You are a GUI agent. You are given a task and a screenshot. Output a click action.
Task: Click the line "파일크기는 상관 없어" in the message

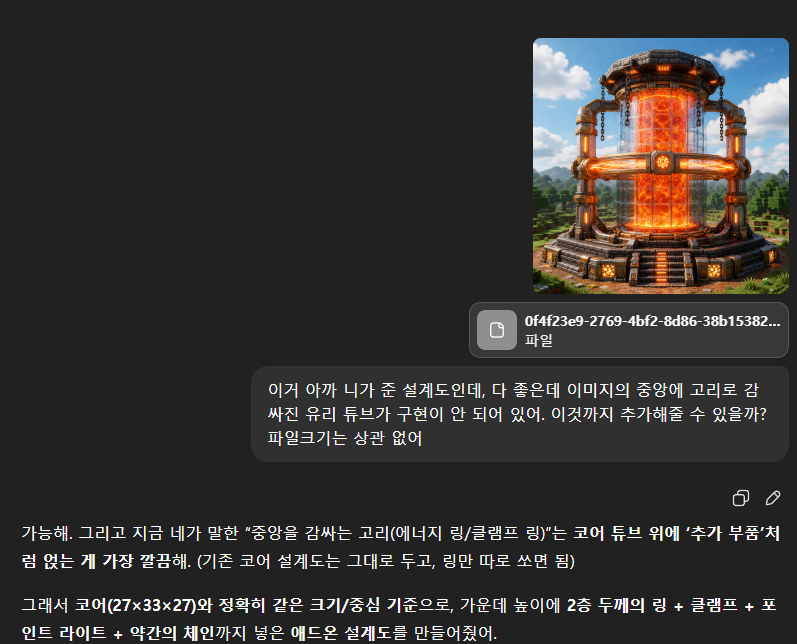pos(345,438)
